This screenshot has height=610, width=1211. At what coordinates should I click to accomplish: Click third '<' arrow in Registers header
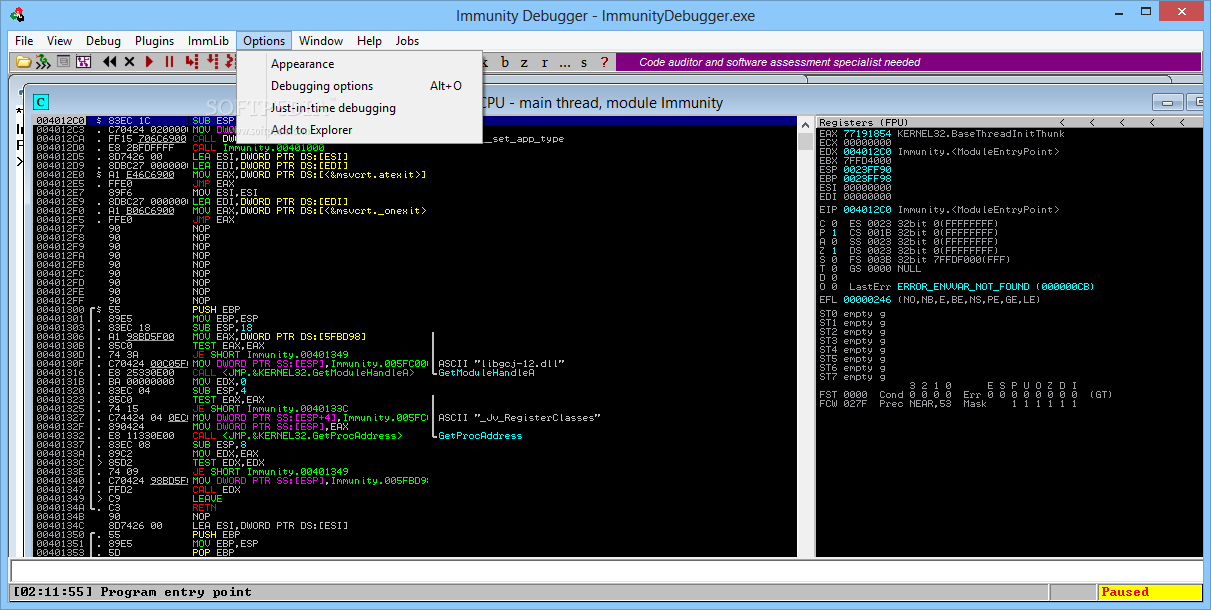(1120, 122)
